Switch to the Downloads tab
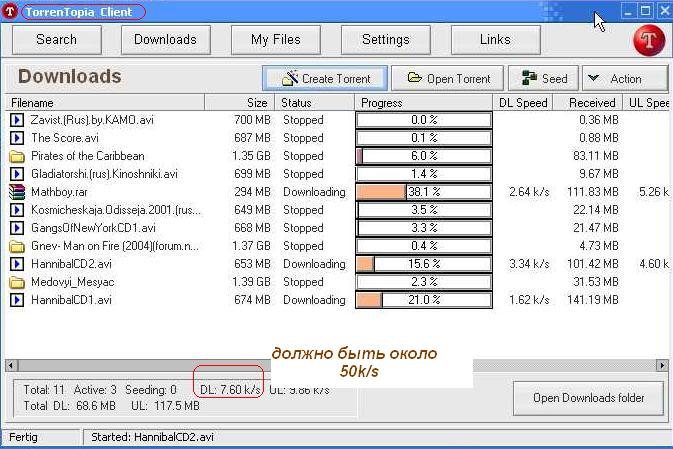 pyautogui.click(x=166, y=40)
